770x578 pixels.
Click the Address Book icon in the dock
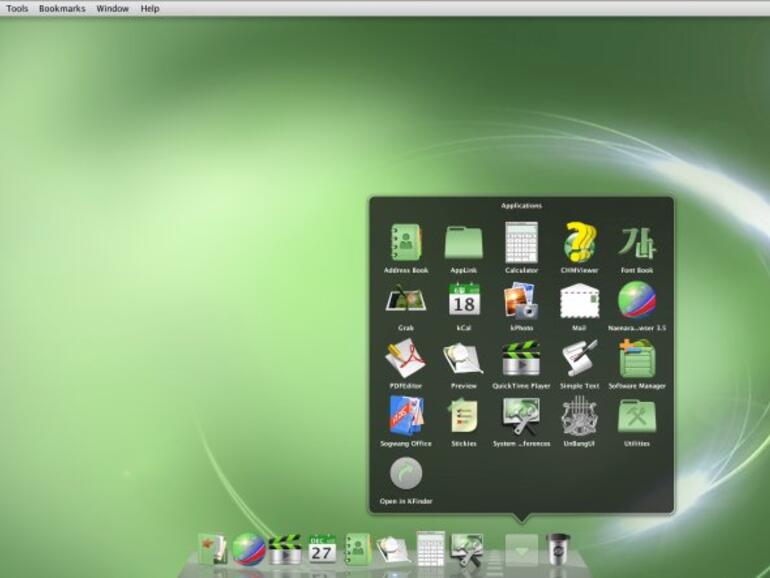358,550
